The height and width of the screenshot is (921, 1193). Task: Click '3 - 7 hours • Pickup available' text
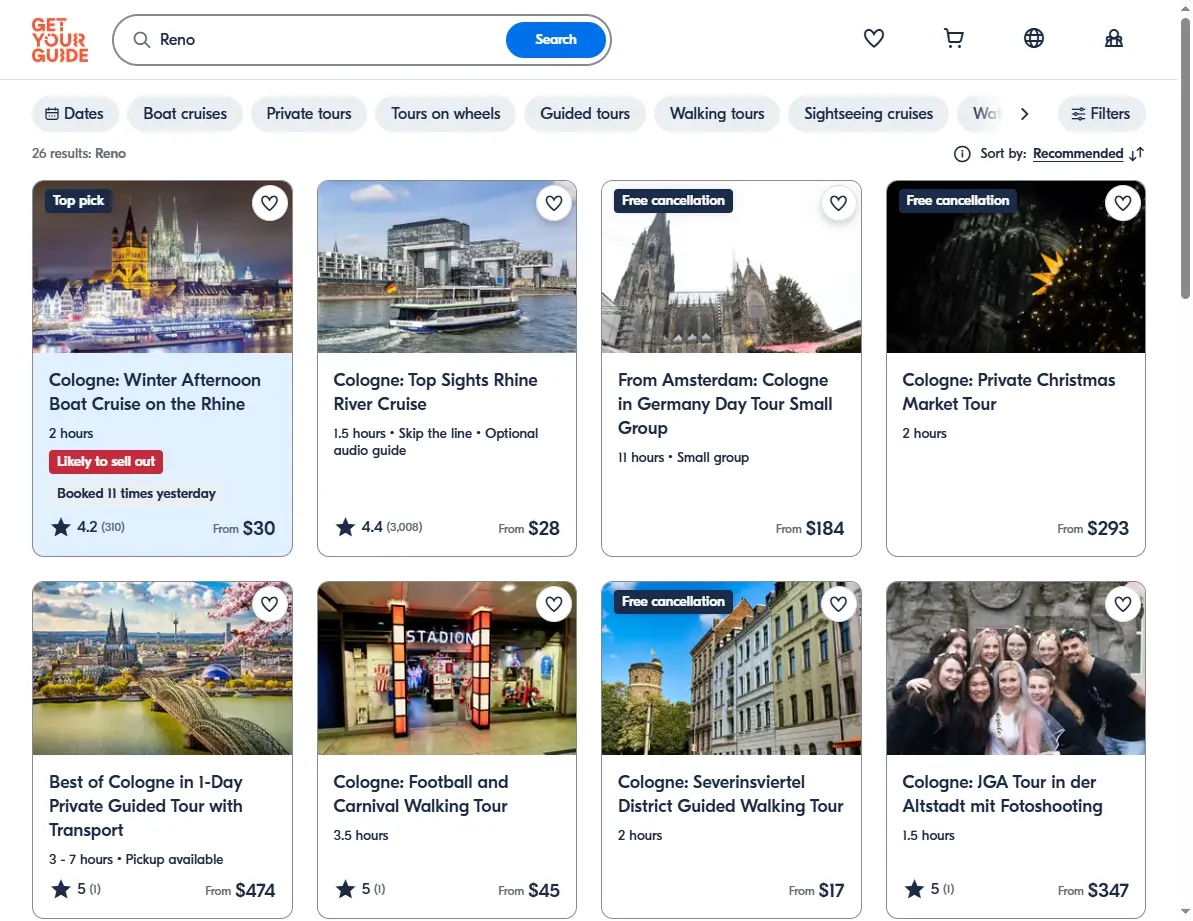(x=136, y=859)
